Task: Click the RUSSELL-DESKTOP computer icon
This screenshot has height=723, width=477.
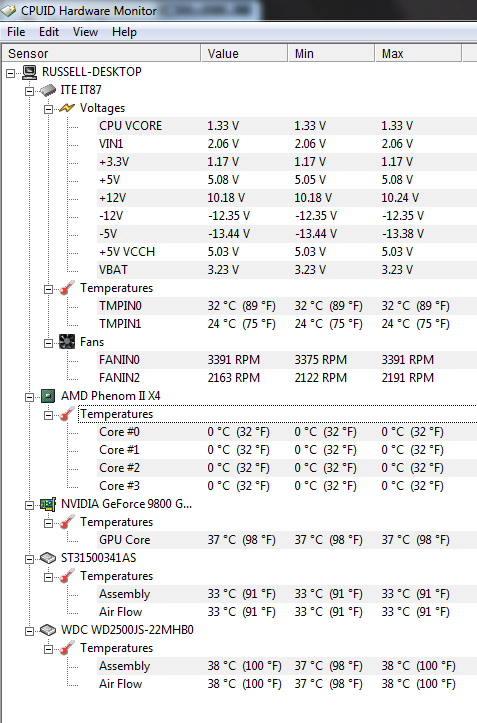Action: pyautogui.click(x=30, y=71)
